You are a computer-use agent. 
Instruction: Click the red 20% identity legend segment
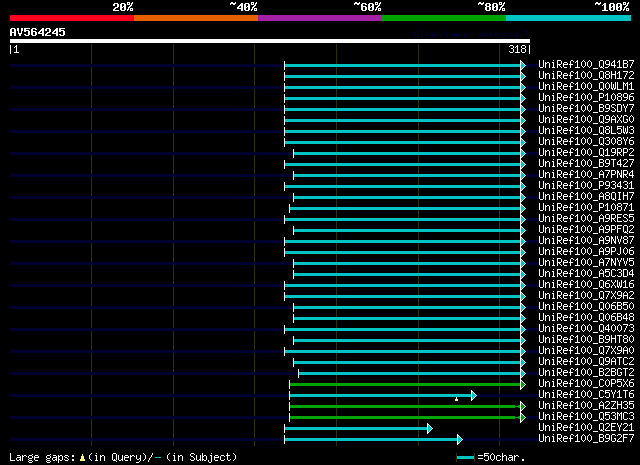tap(72, 18)
